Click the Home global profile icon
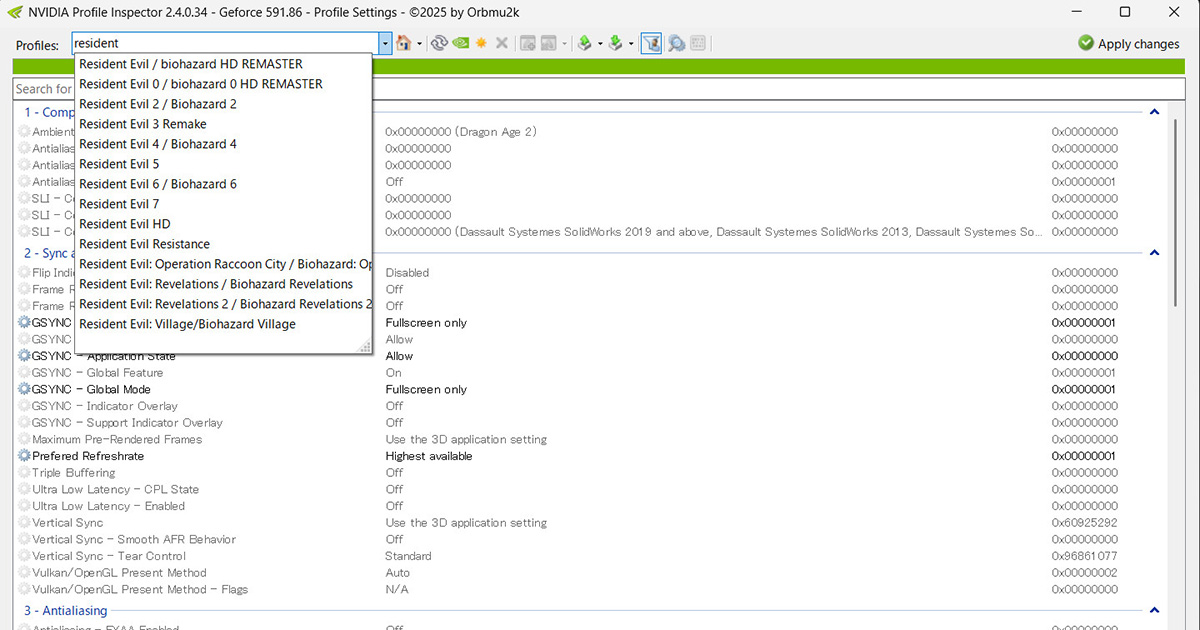Viewport: 1200px width, 630px height. click(x=403, y=44)
